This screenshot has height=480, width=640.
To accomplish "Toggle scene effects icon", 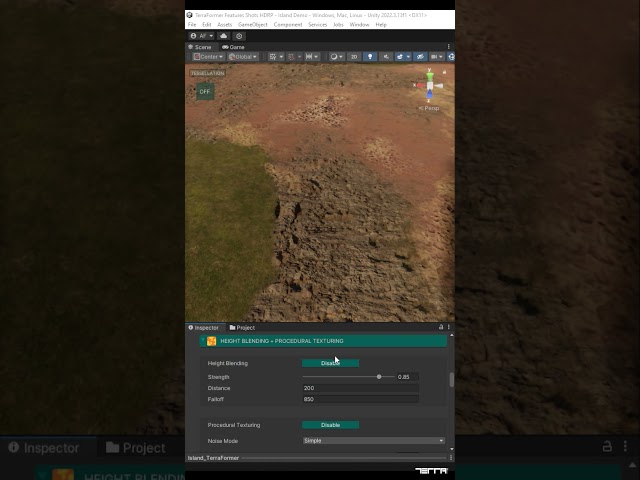I will pos(400,57).
